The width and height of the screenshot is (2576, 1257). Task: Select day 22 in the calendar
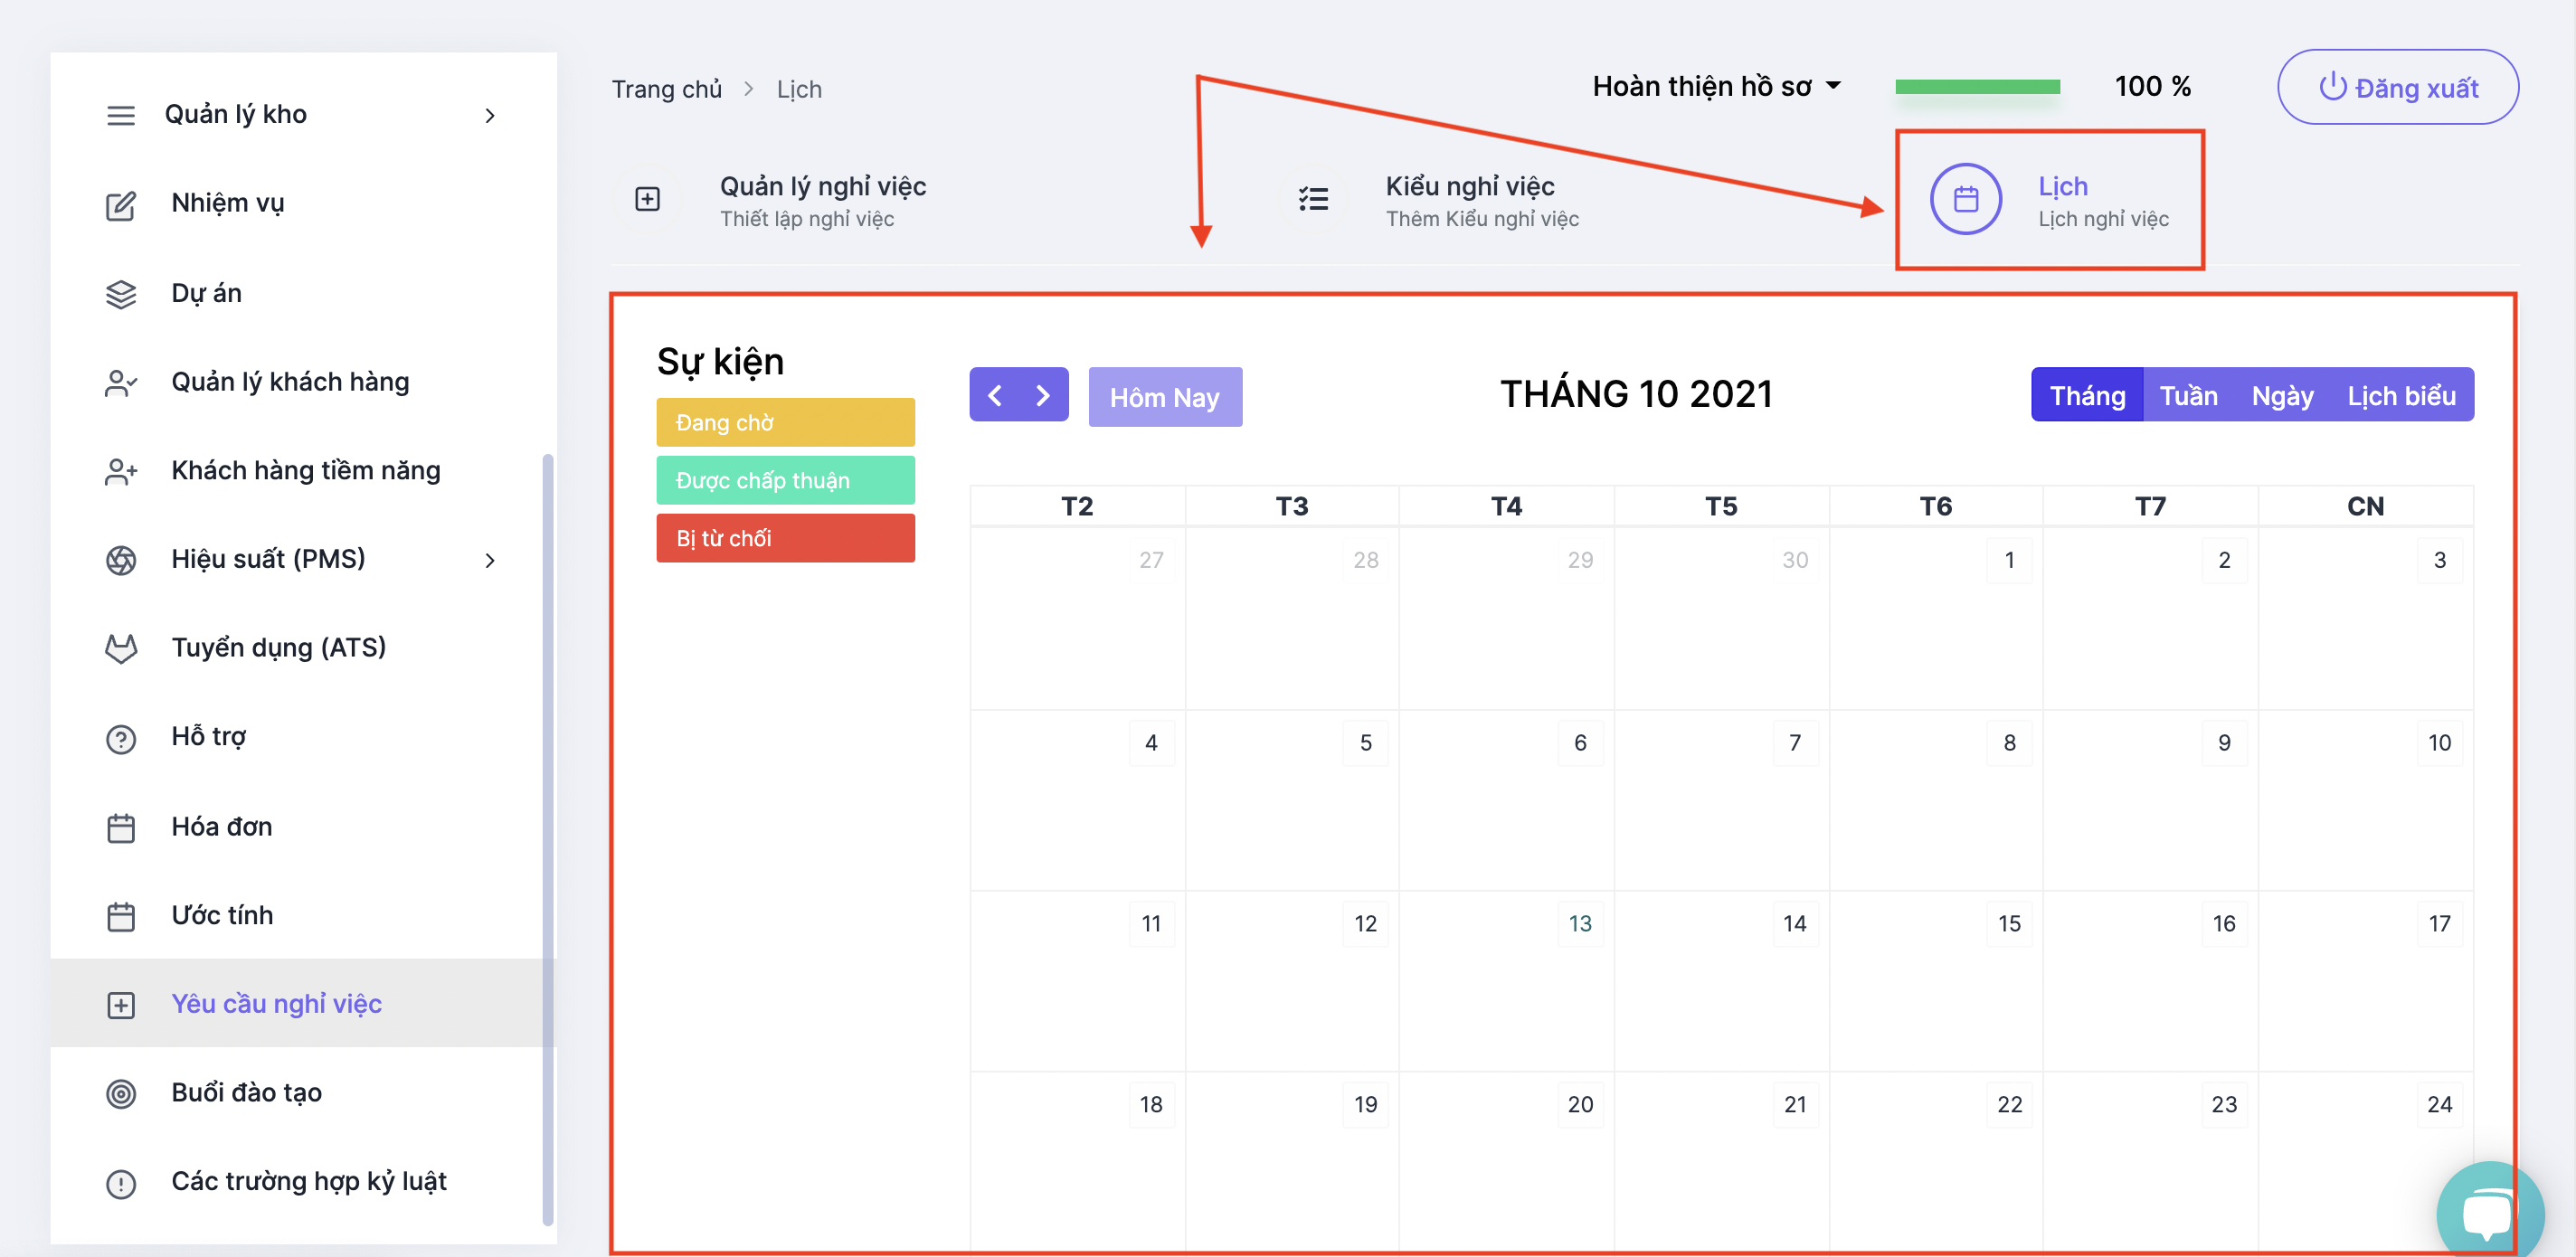click(2009, 1105)
